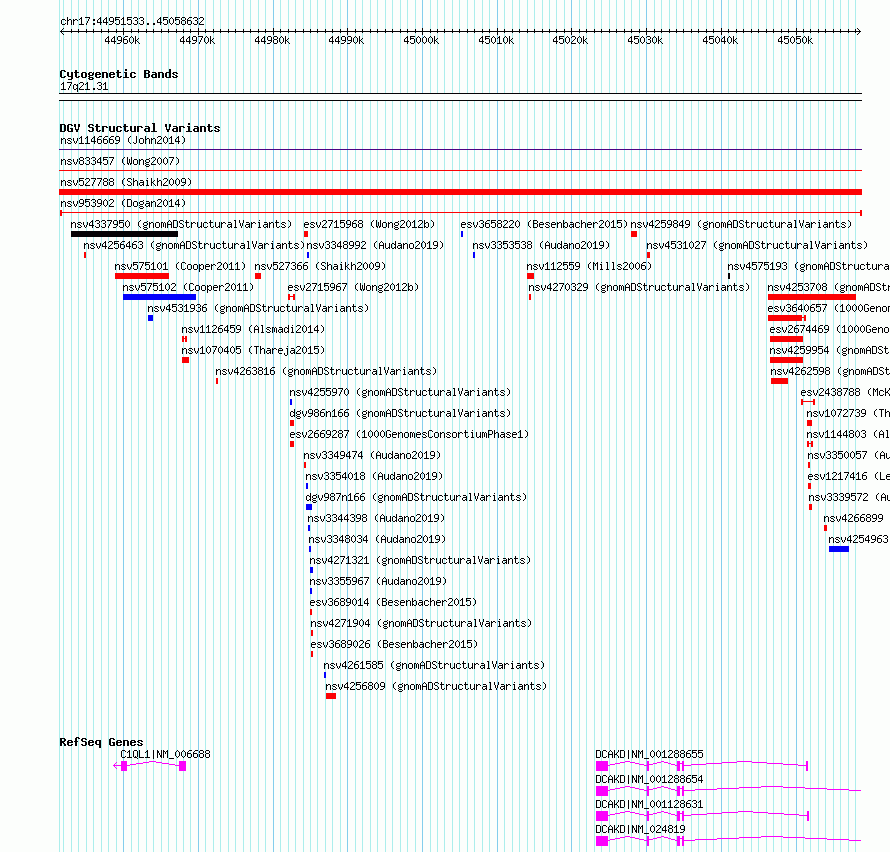This screenshot has width=890, height=852.
Task: Click DCAKD|NM_024819 transcript label
Action: click(x=640, y=829)
